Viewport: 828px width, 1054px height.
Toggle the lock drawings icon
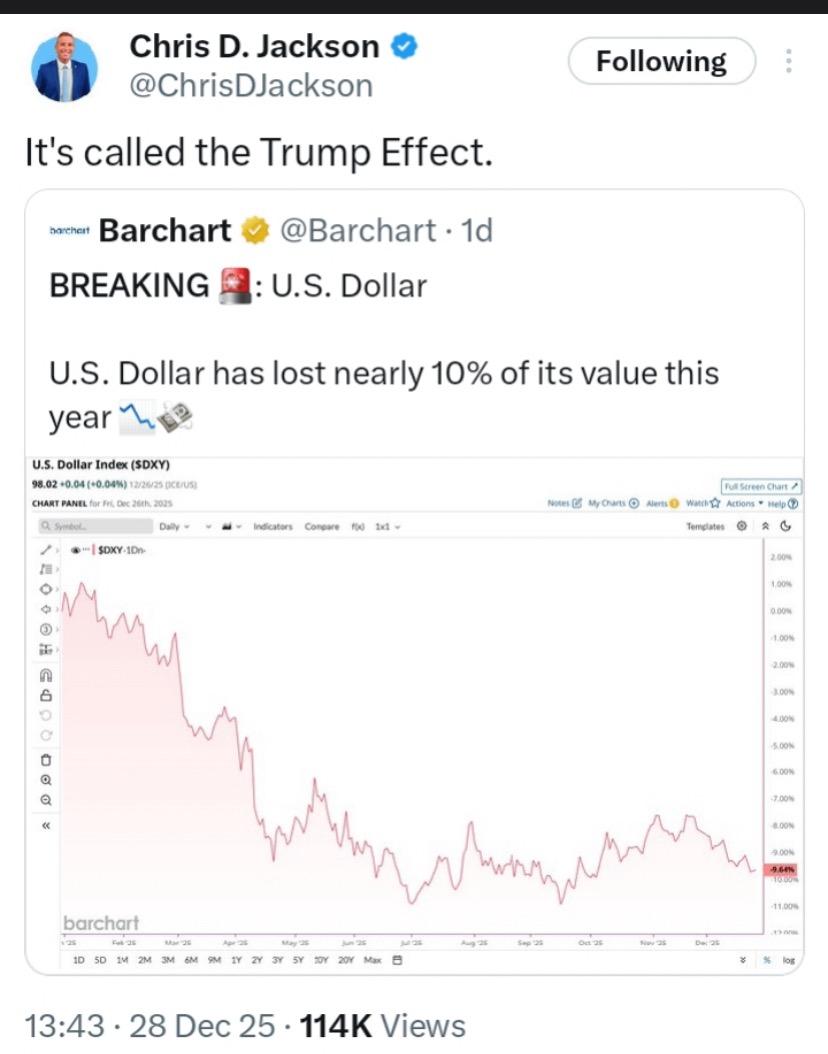pyautogui.click(x=45, y=696)
